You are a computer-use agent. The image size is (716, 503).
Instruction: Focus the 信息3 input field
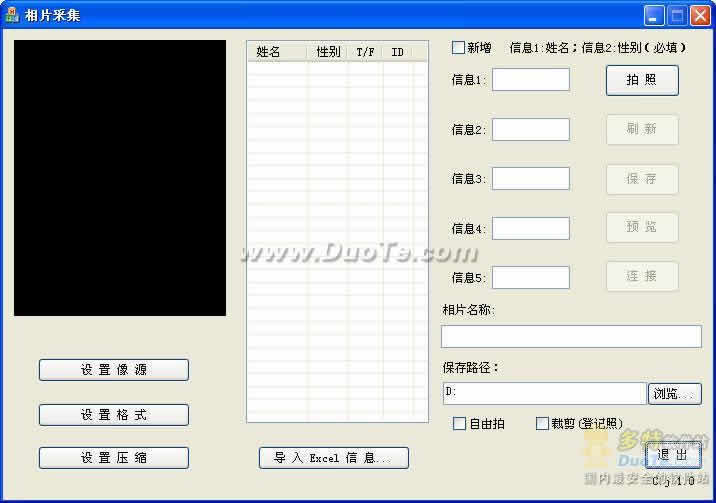531,178
